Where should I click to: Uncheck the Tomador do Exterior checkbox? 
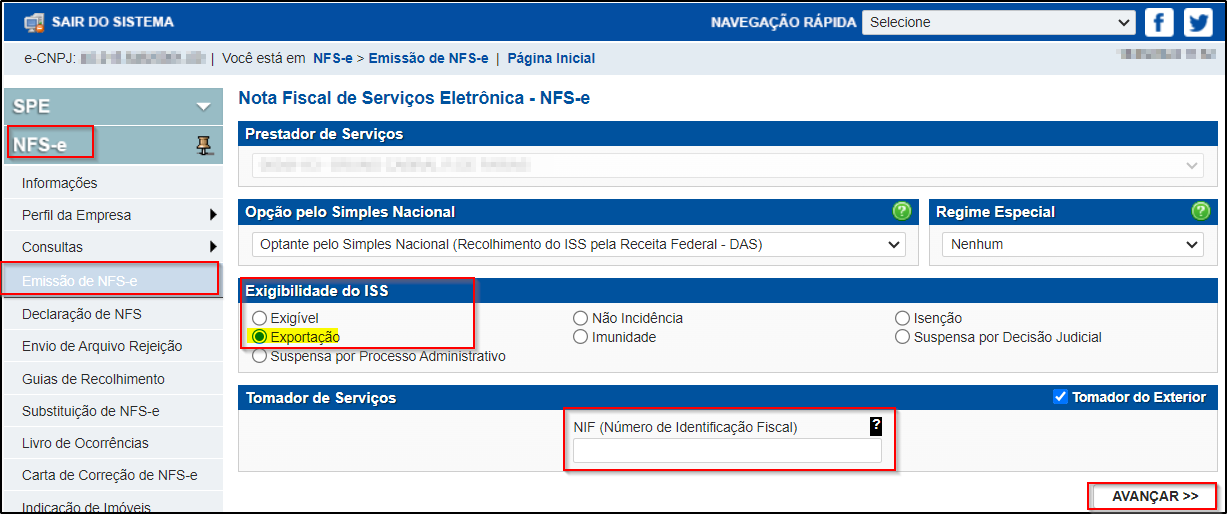coord(1061,397)
